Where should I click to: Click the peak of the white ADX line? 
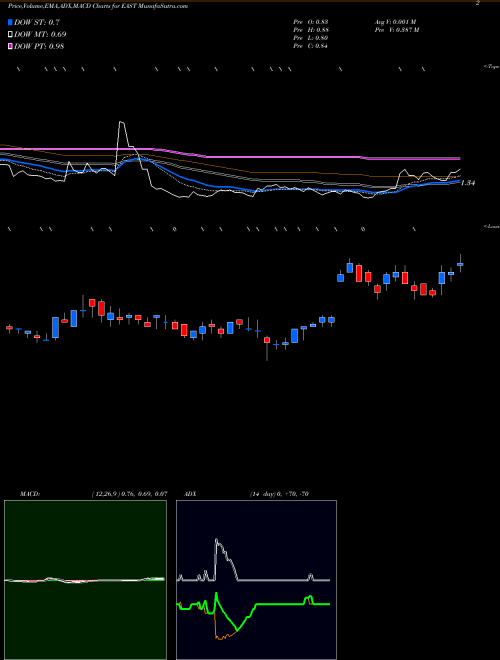pyautogui.click(x=216, y=540)
